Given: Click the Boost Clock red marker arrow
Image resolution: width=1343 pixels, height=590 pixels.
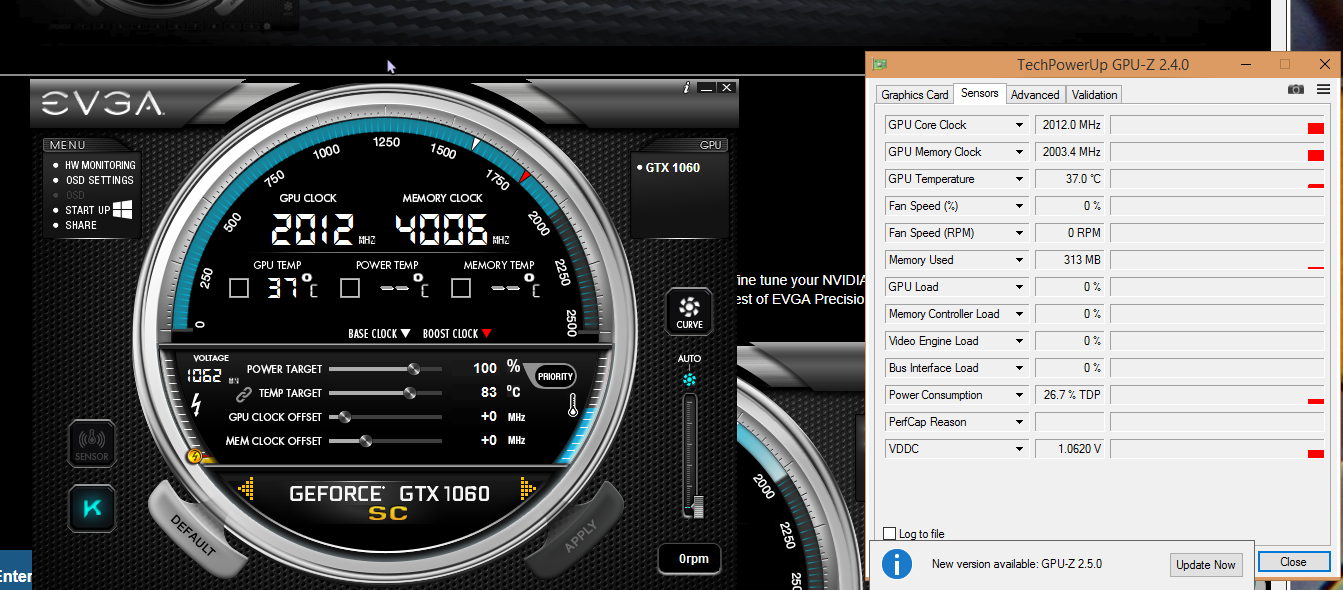Looking at the screenshot, I should pos(486,334).
